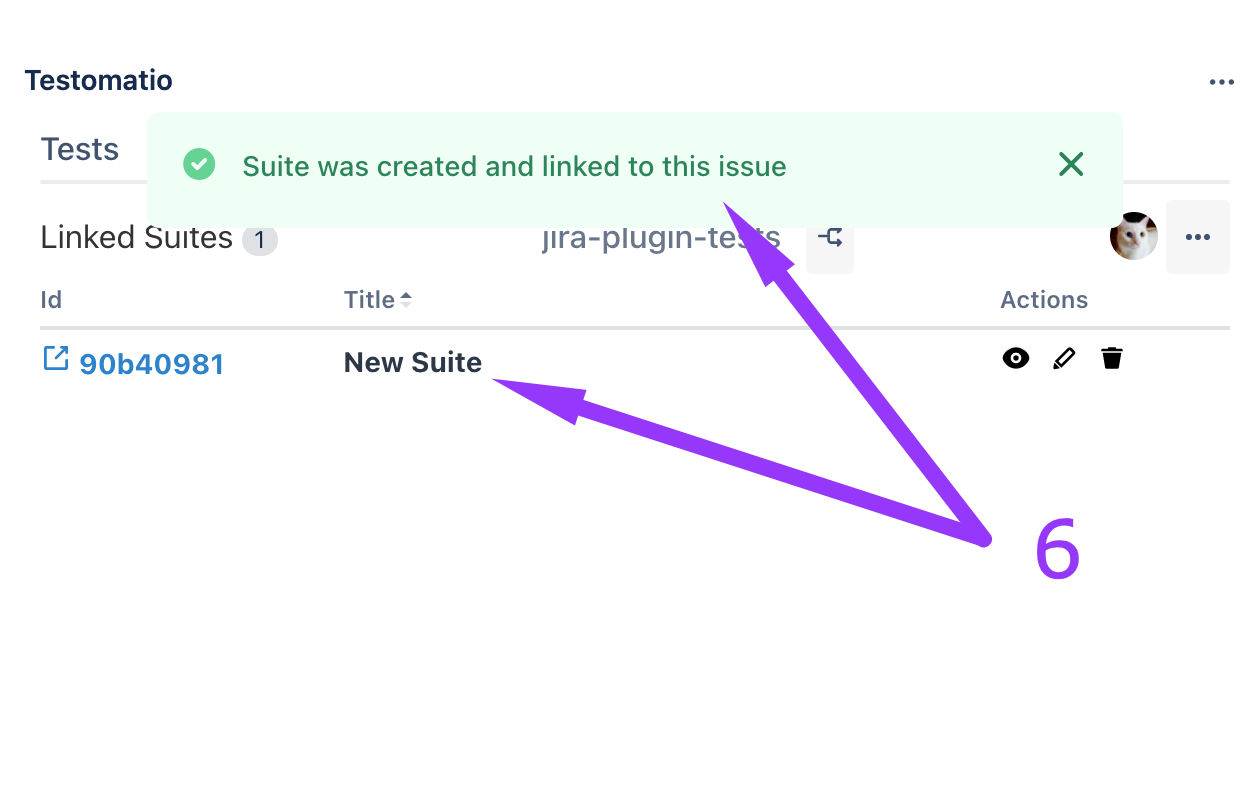
Task: Click the New Suite title
Action: 413,362
